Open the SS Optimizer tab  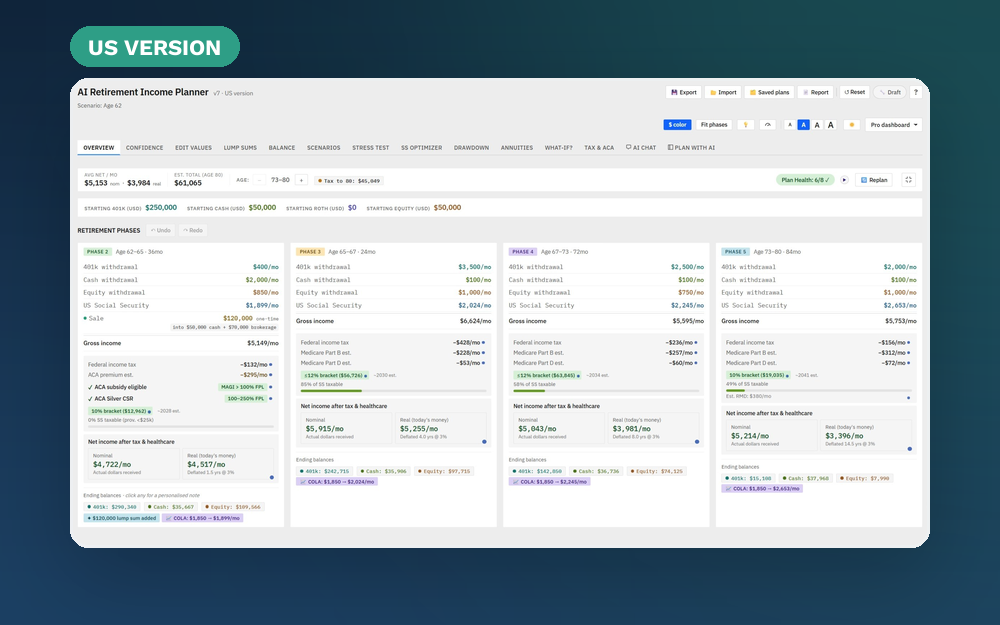[x=422, y=148]
